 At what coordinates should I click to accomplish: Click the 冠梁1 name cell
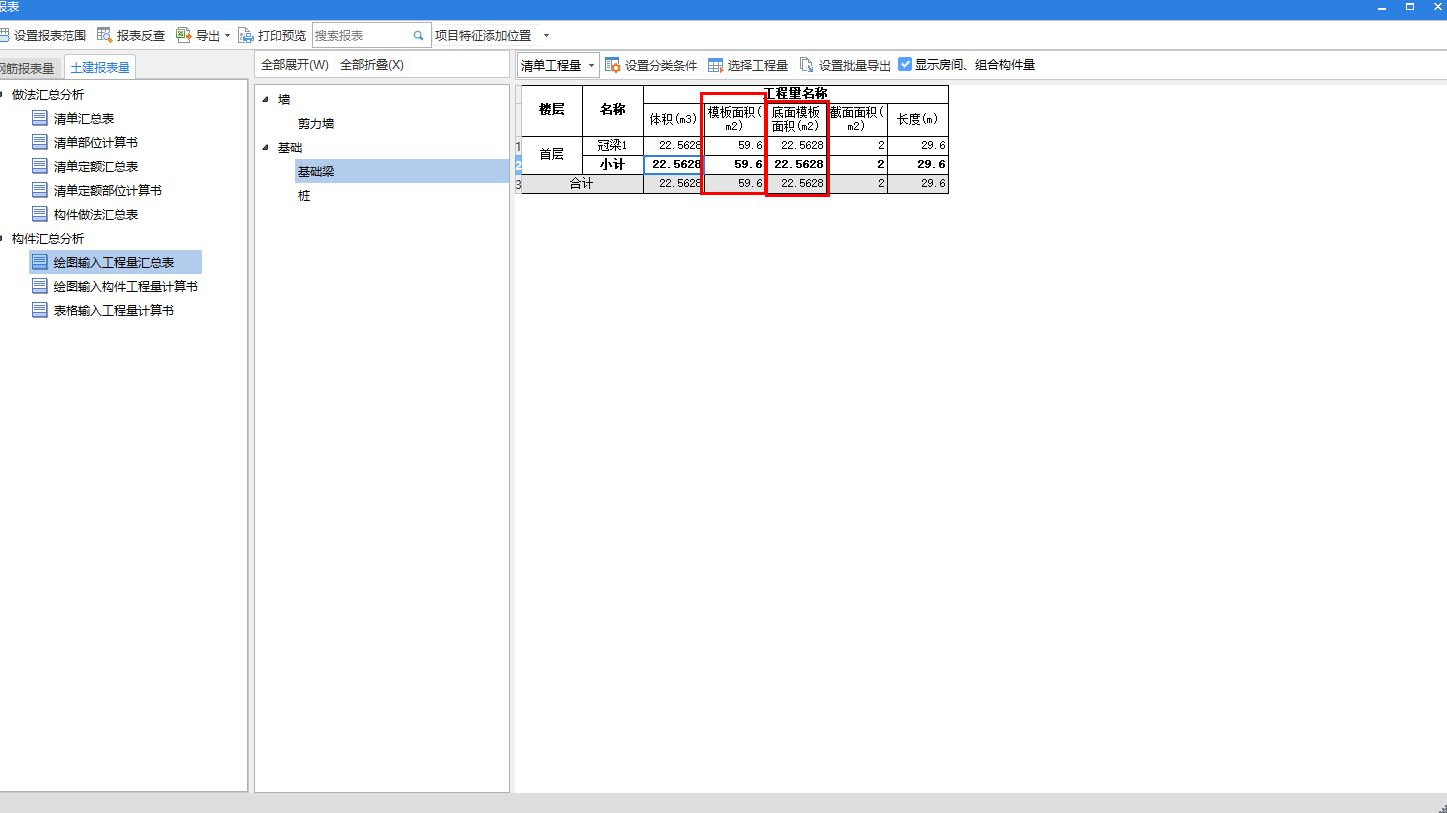coord(613,146)
